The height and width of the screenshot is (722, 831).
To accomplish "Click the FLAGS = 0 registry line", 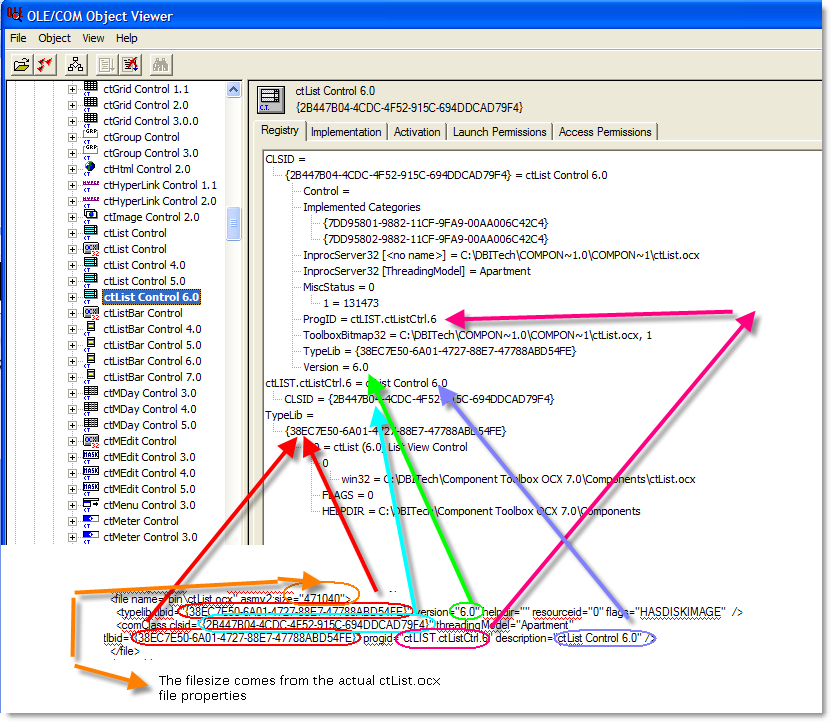I will [348, 495].
